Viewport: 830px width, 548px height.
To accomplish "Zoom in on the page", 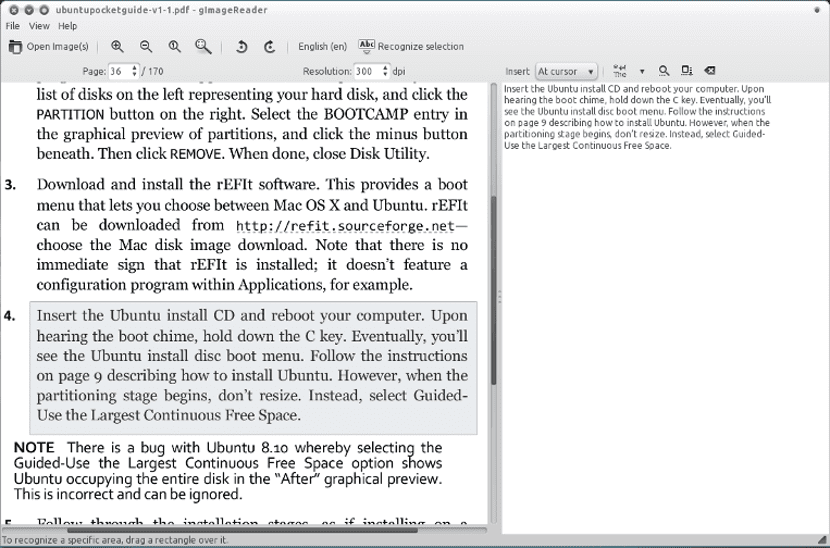I will click(x=118, y=47).
